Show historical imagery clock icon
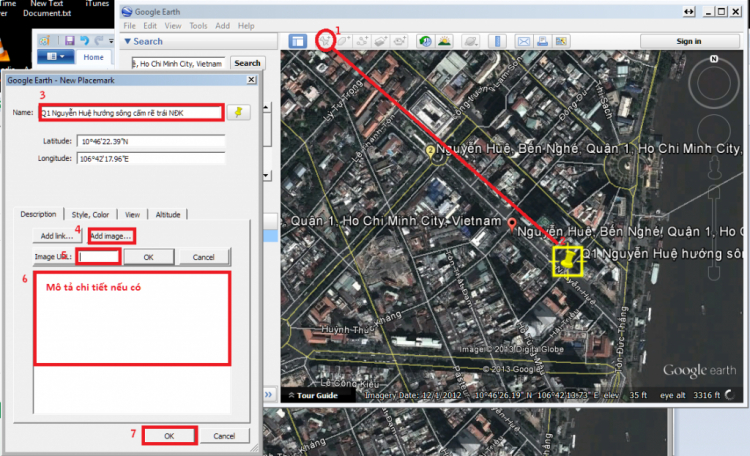 pos(425,41)
